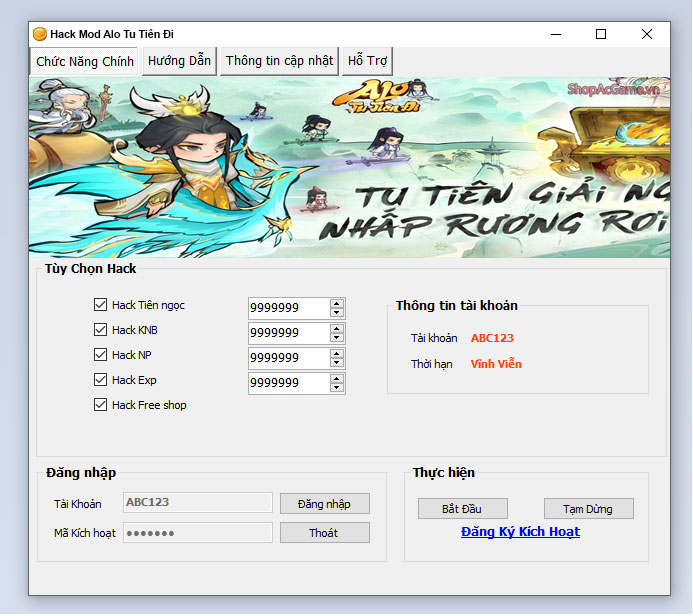The width and height of the screenshot is (693, 616).
Task: Open the Hỗ Trợ tab
Action: point(367,61)
